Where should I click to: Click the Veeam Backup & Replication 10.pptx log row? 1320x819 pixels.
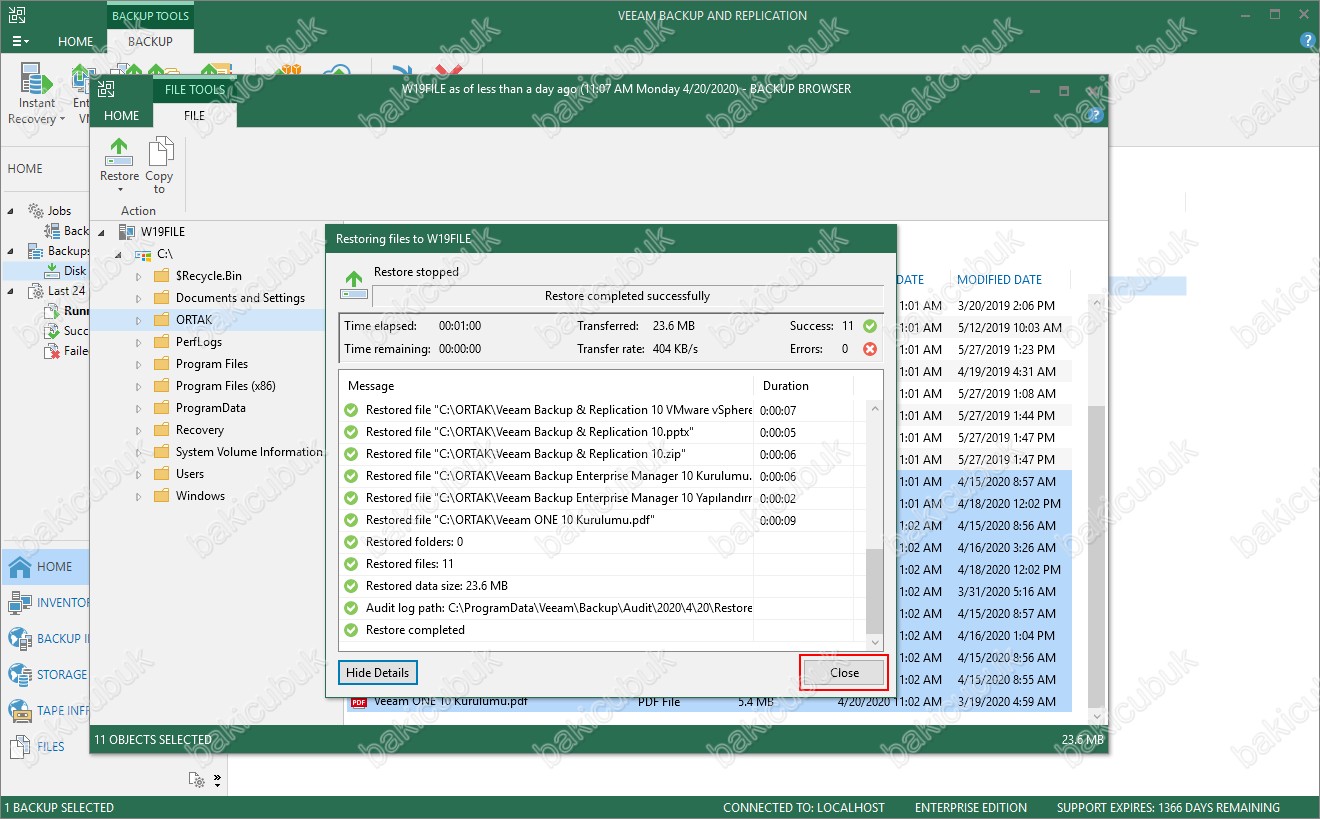[603, 432]
